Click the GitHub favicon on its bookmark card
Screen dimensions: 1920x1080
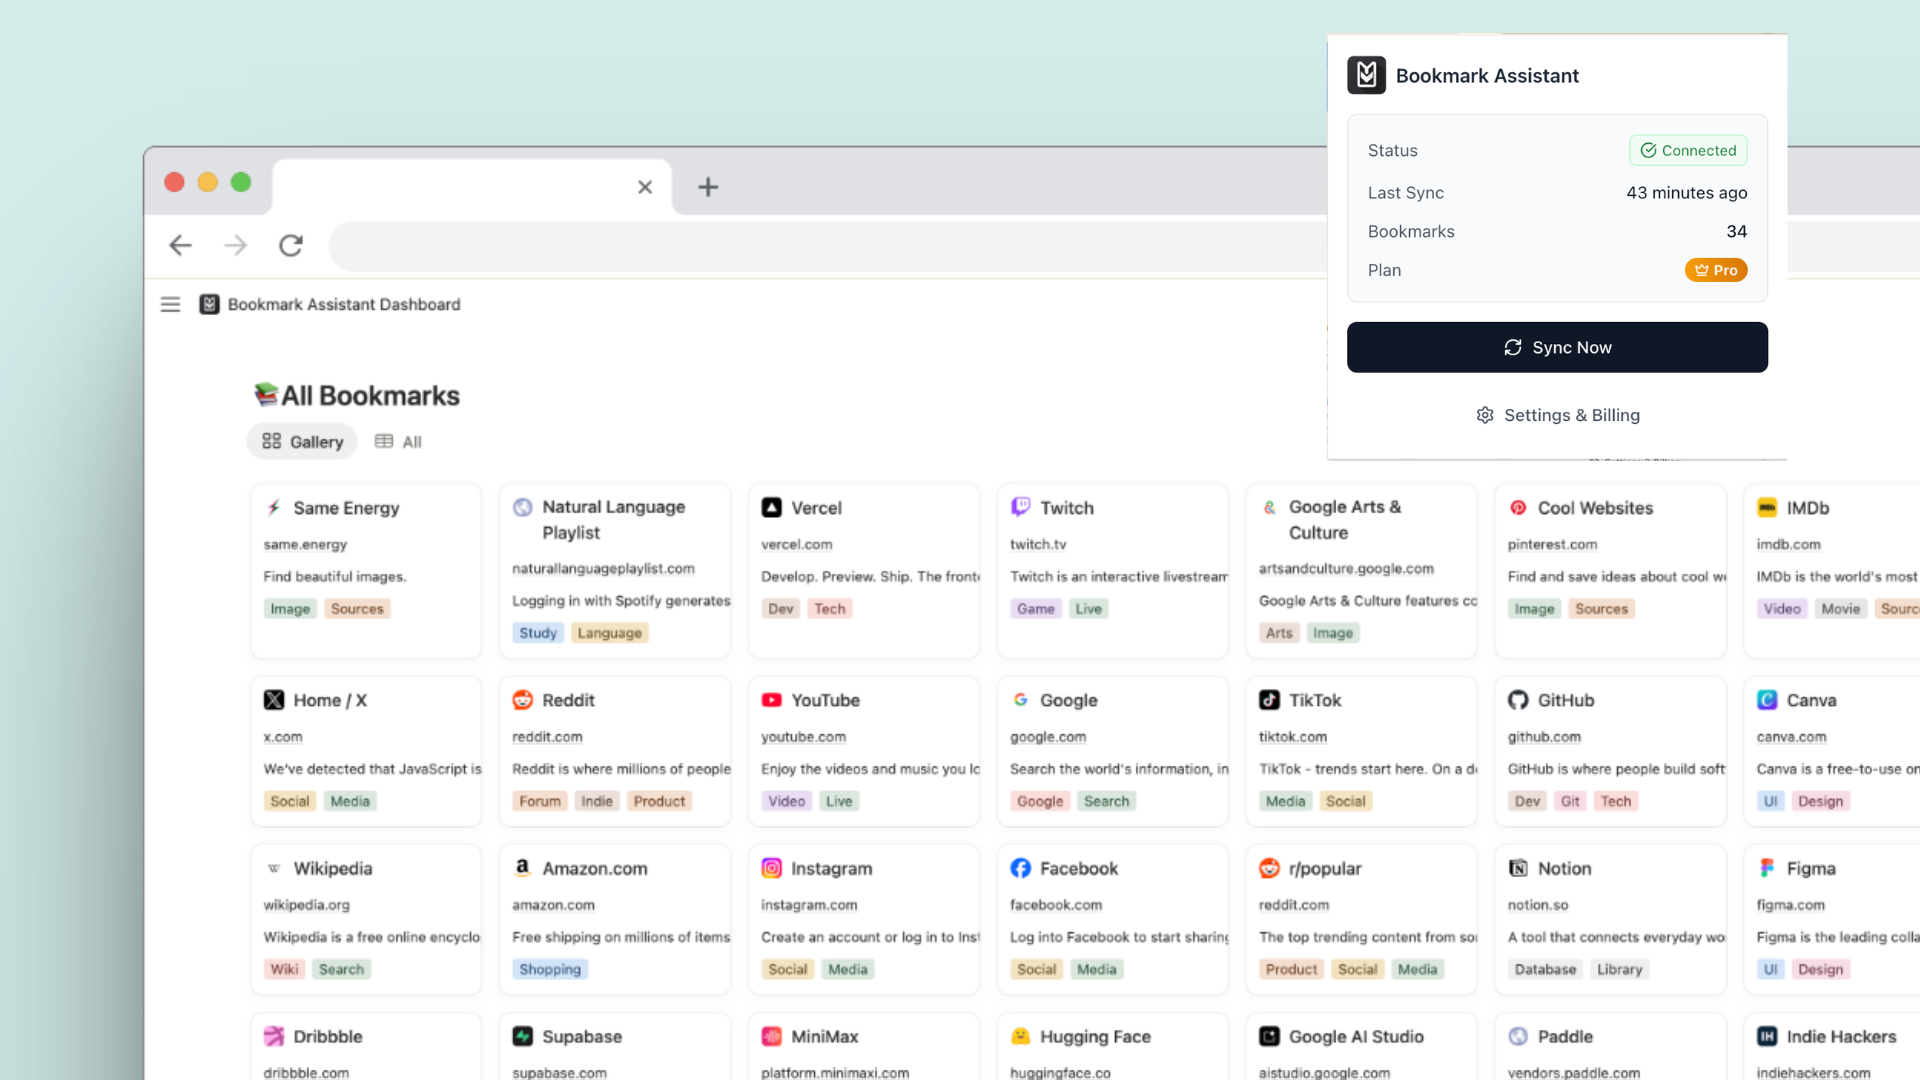1518,700
